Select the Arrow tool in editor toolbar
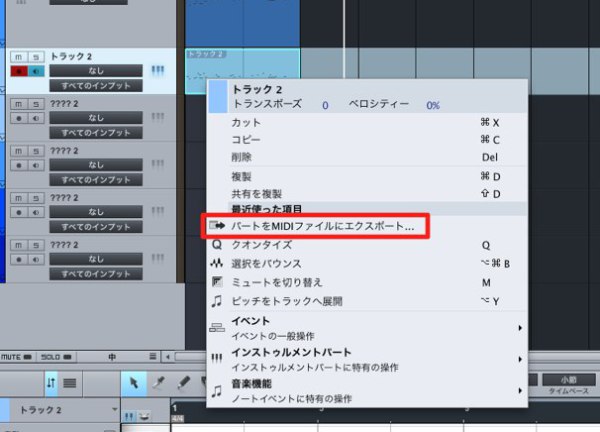 pyautogui.click(x=134, y=383)
